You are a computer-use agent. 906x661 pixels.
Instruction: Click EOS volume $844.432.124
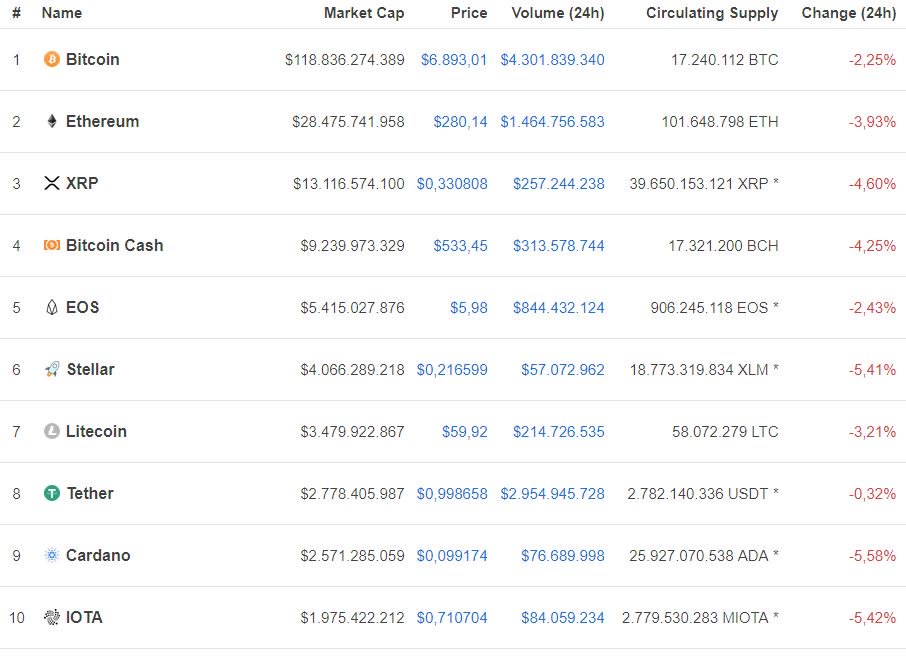(x=559, y=308)
